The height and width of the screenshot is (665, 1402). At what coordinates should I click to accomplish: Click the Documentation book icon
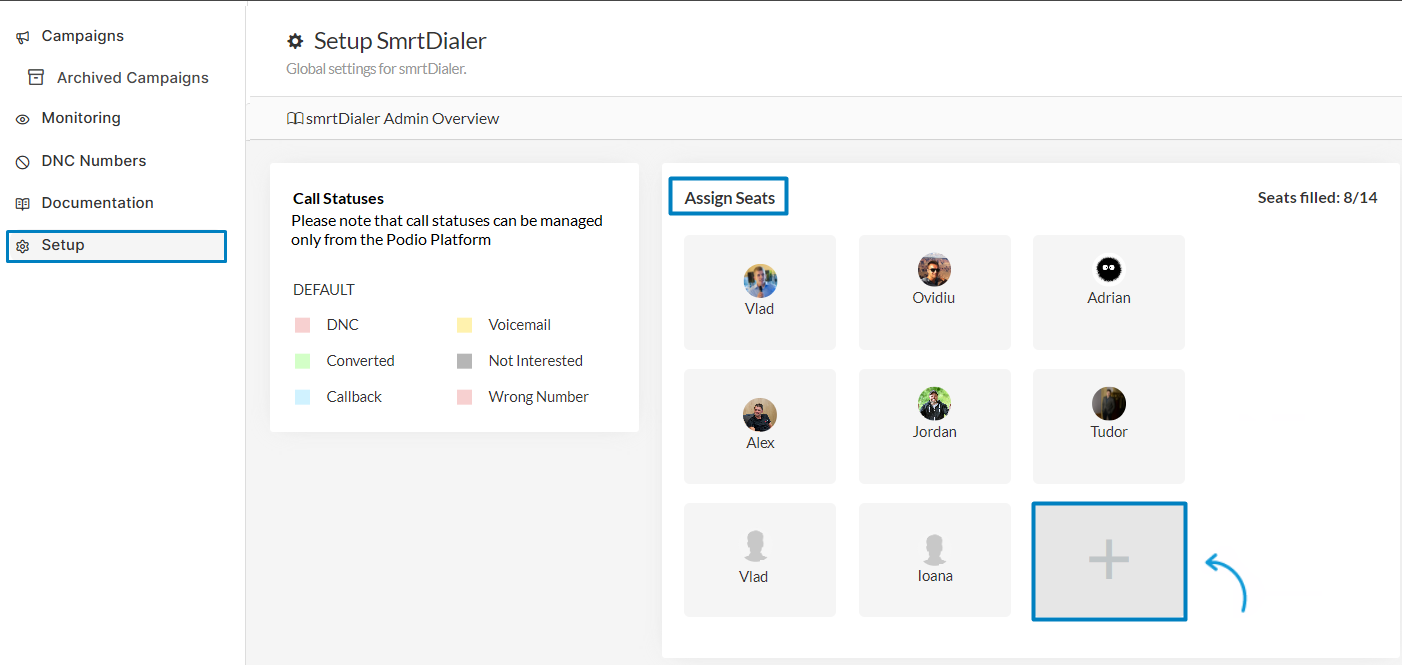click(x=23, y=204)
